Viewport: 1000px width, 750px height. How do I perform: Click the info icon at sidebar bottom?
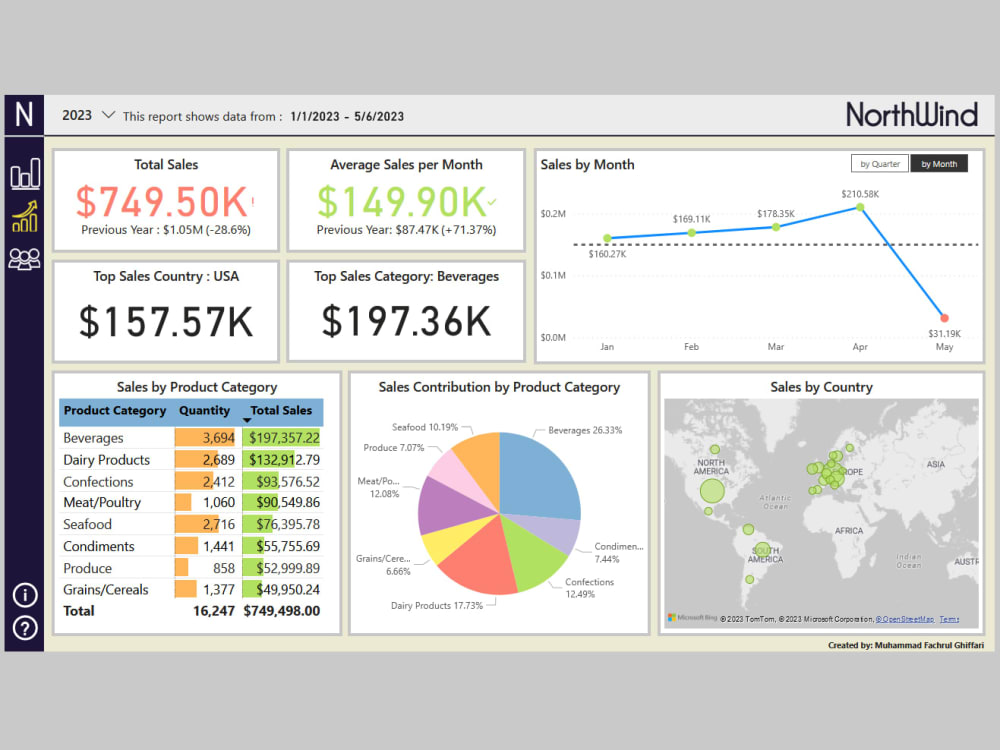24,595
